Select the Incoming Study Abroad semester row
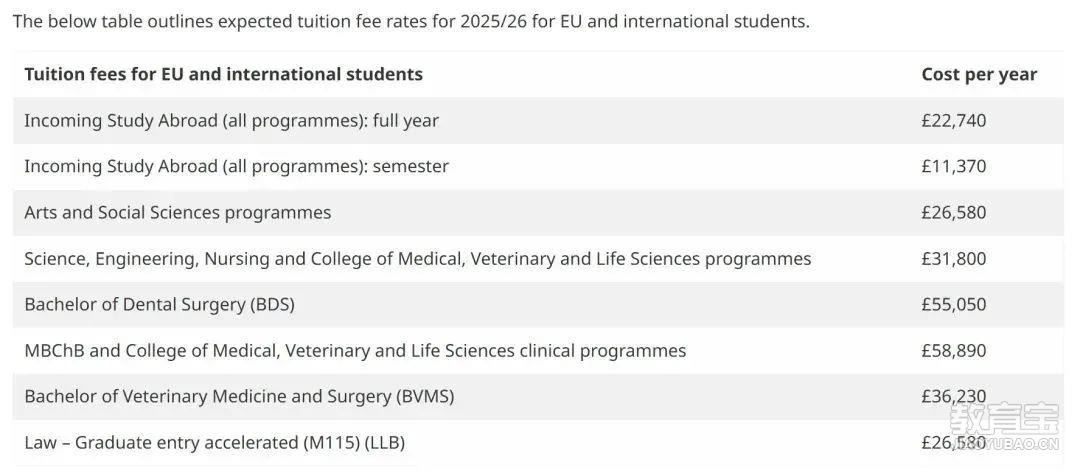This screenshot has width=1080, height=473. (538, 167)
